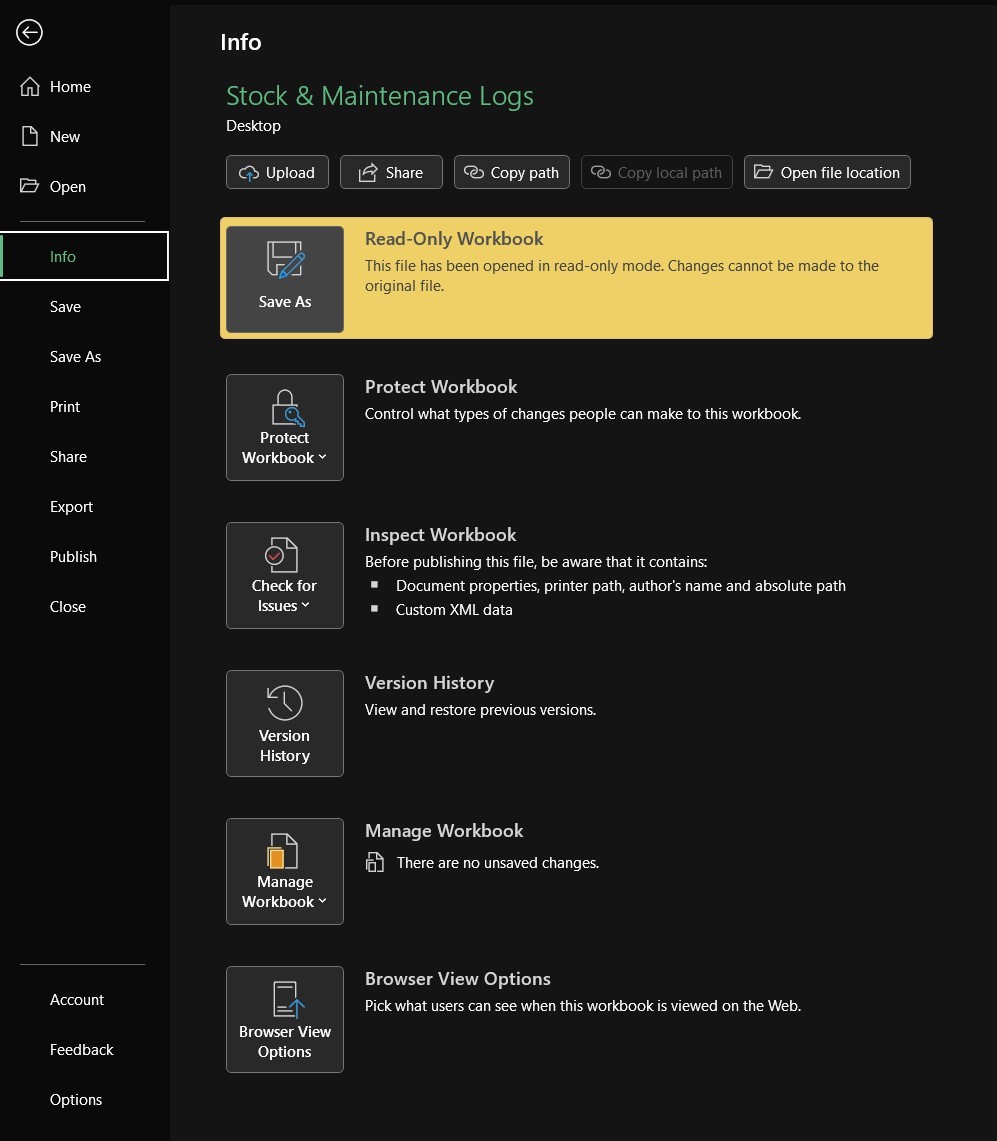The height and width of the screenshot is (1141, 997).
Task: Click the Browser View Options button label
Action: [285, 1041]
